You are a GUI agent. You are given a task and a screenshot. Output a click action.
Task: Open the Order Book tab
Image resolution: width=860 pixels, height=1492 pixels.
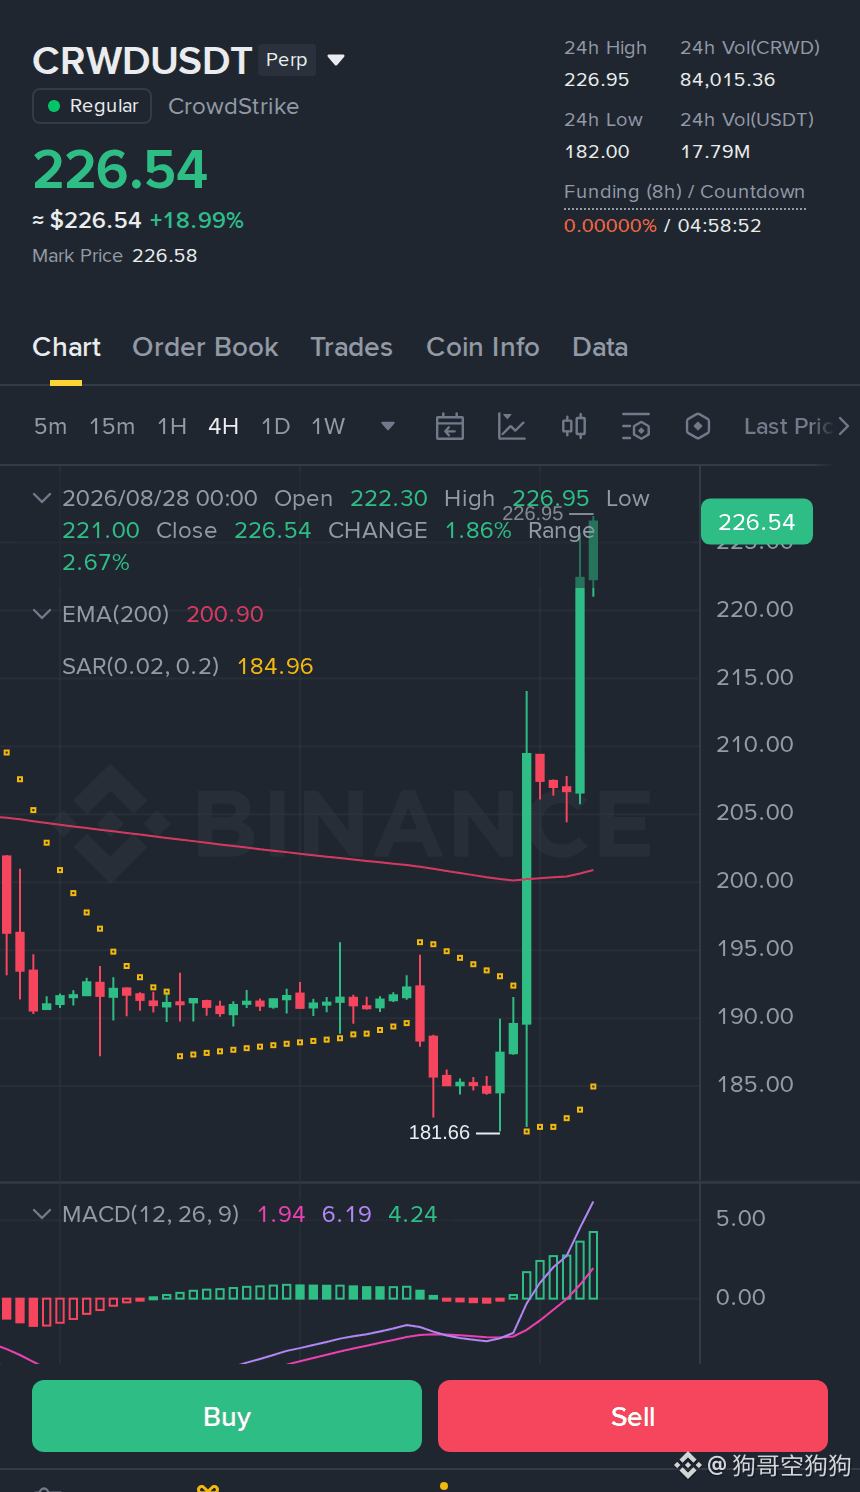click(205, 347)
